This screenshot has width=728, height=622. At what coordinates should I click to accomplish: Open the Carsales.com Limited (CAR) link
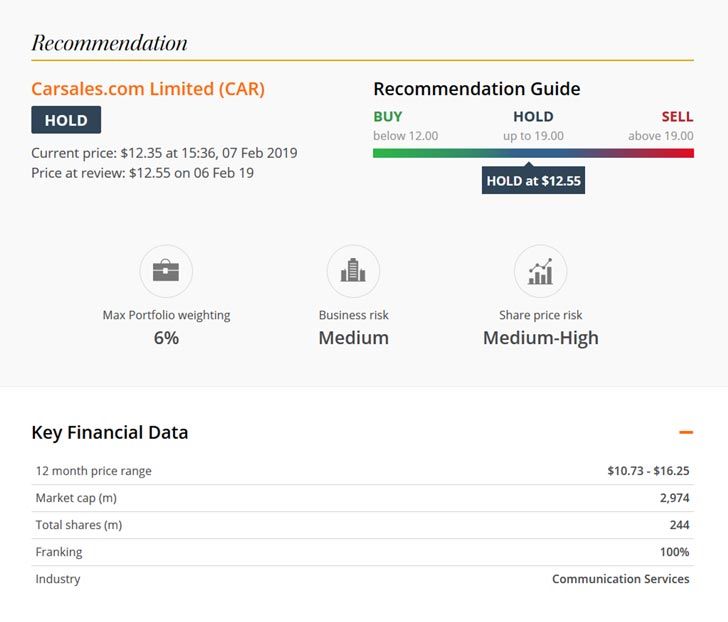pyautogui.click(x=148, y=89)
